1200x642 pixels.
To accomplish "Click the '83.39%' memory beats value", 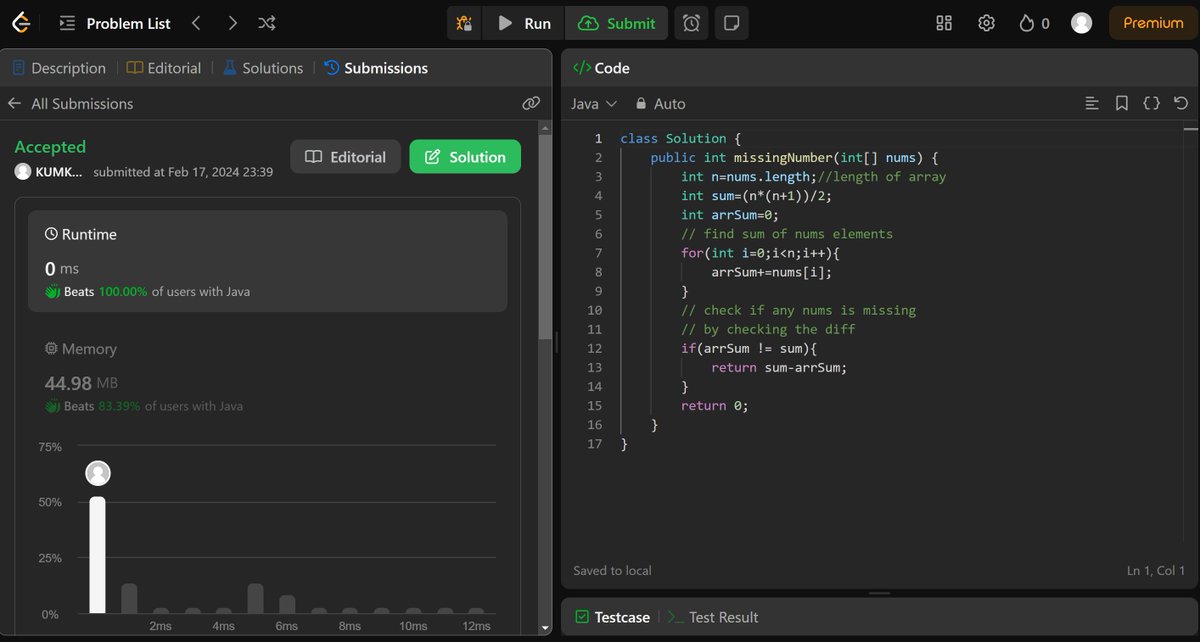I will pyautogui.click(x=119, y=406).
